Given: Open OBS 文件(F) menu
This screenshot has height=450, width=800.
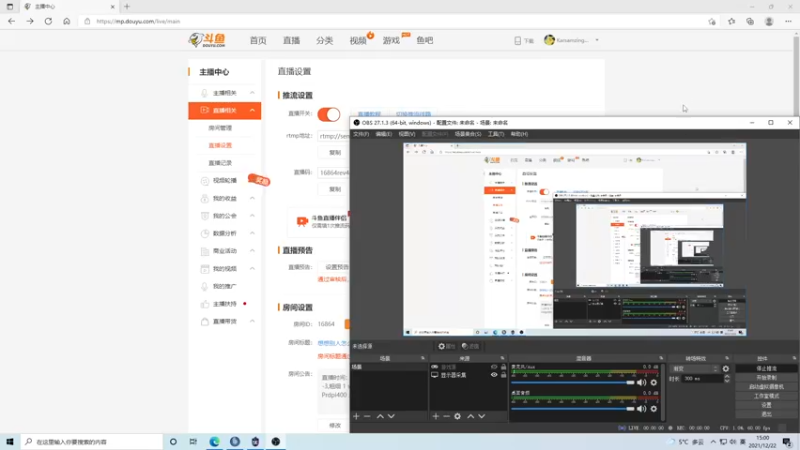Looking at the screenshot, I should (x=361, y=134).
